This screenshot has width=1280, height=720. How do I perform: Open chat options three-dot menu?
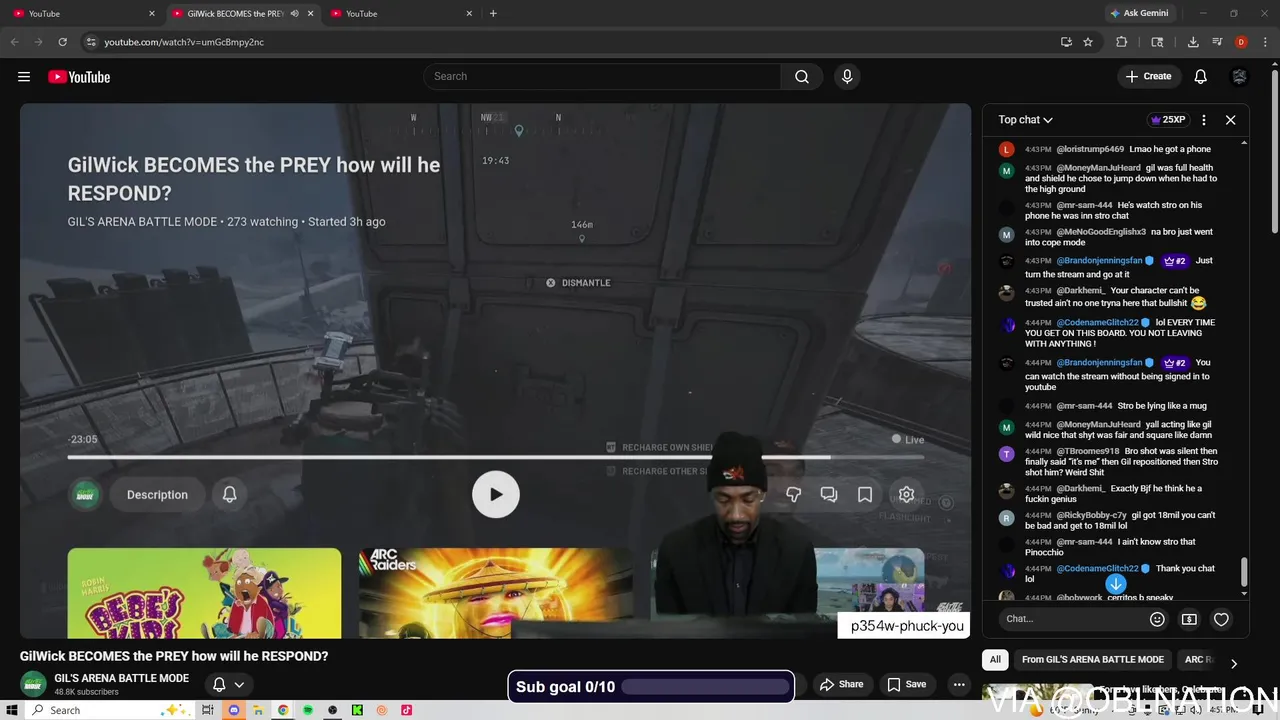(1204, 120)
